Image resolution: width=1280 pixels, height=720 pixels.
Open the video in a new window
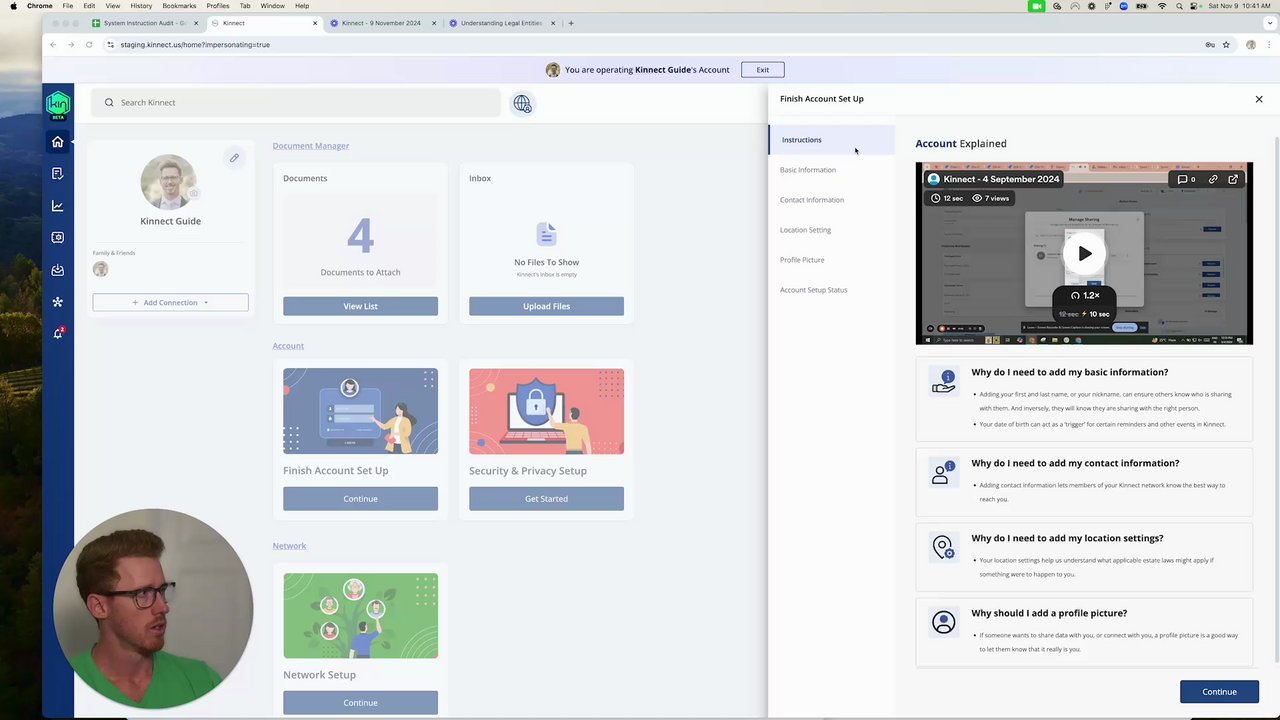point(1233,179)
